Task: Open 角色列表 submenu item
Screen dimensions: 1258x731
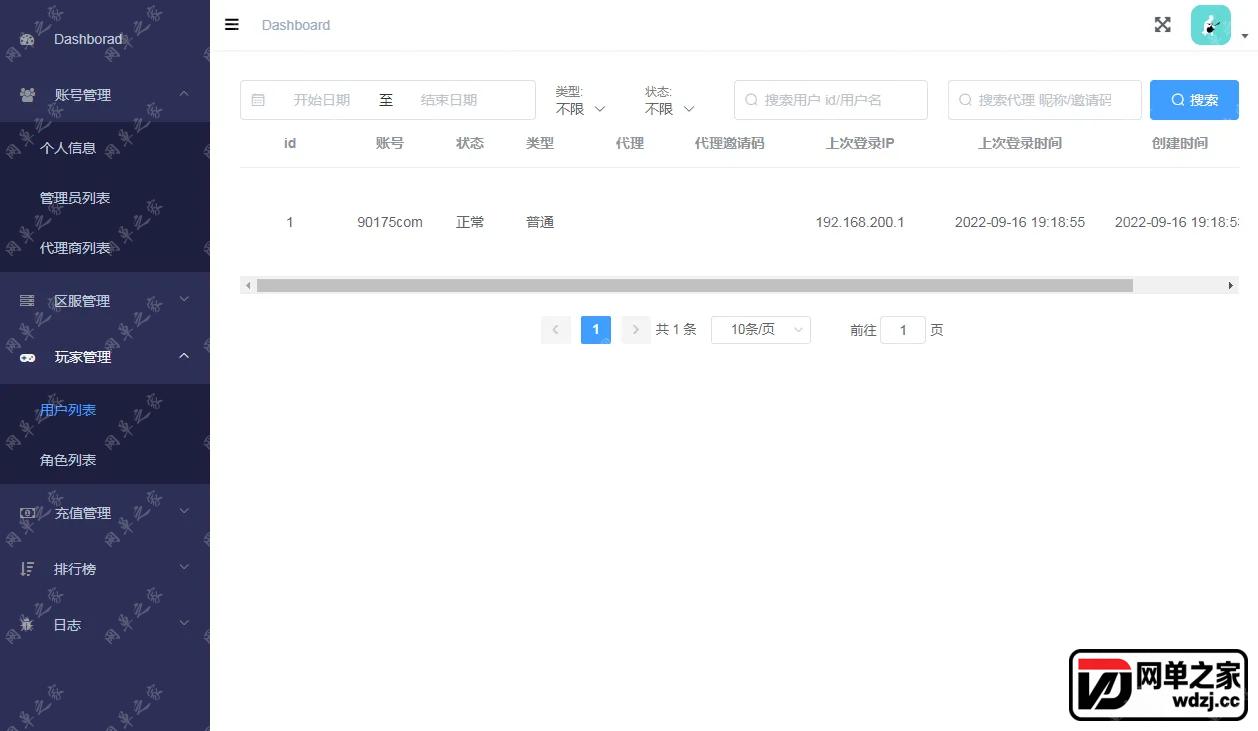Action: tap(105, 460)
